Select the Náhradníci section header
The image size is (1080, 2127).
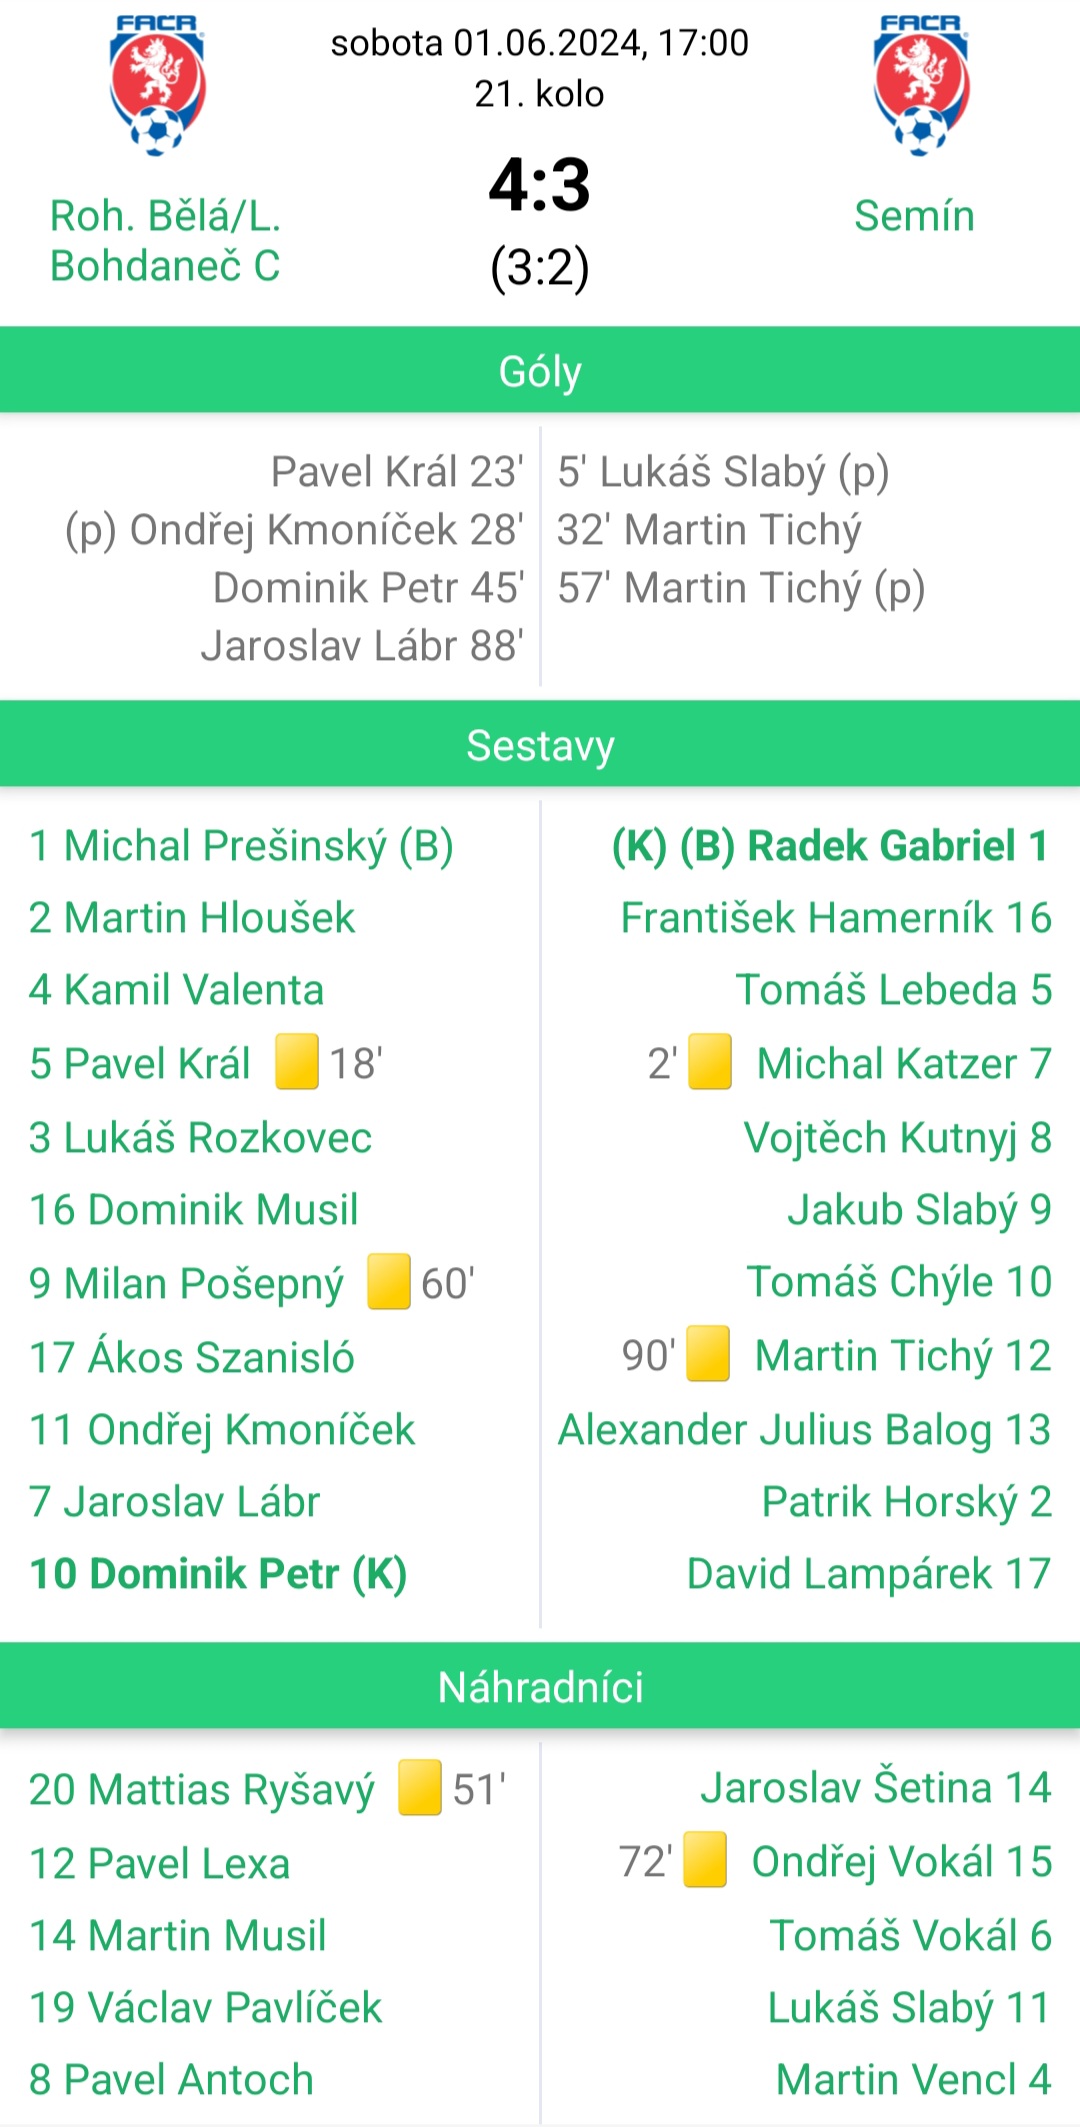click(x=540, y=1686)
